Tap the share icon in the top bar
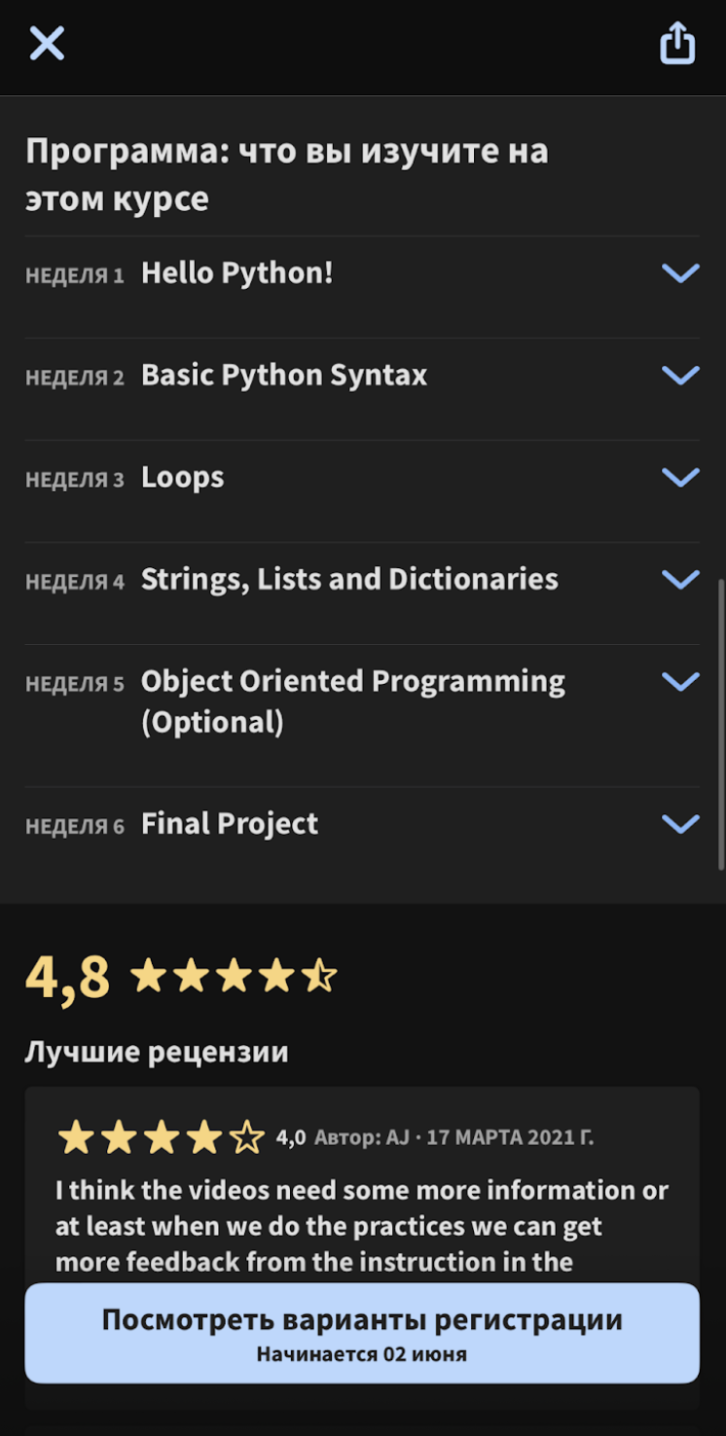Screen dimensions: 726x1436 [678, 44]
